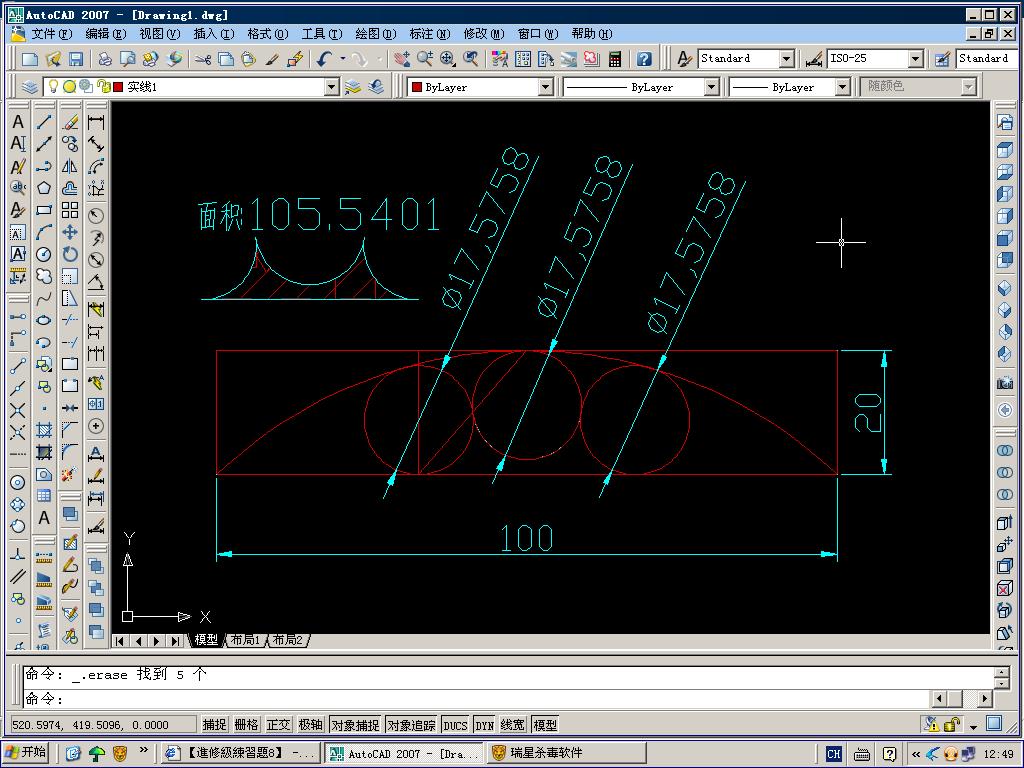Screen dimensions: 1024x768
Task: Select the Erase modify tool
Action: (x=70, y=121)
